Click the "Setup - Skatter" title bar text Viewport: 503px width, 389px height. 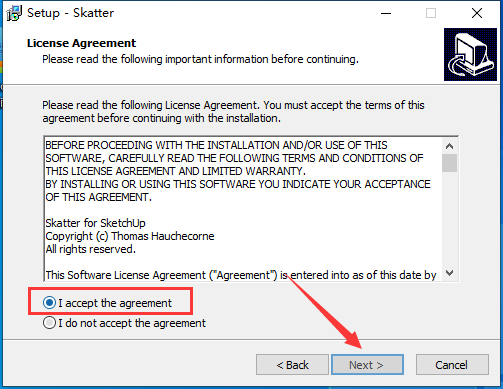(x=70, y=13)
